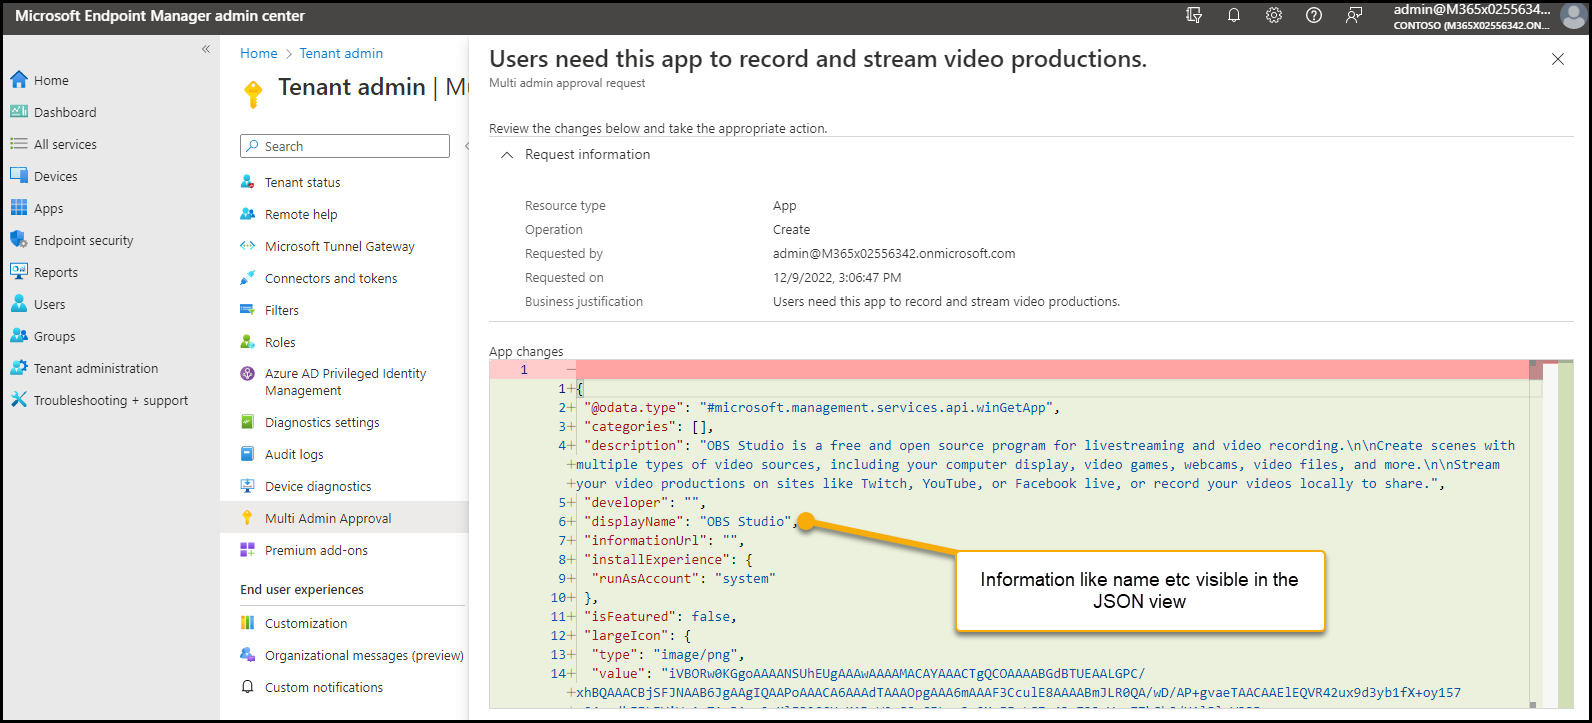Click the Tenant administration icon
Viewport: 1592px width, 723px height.
coord(18,368)
